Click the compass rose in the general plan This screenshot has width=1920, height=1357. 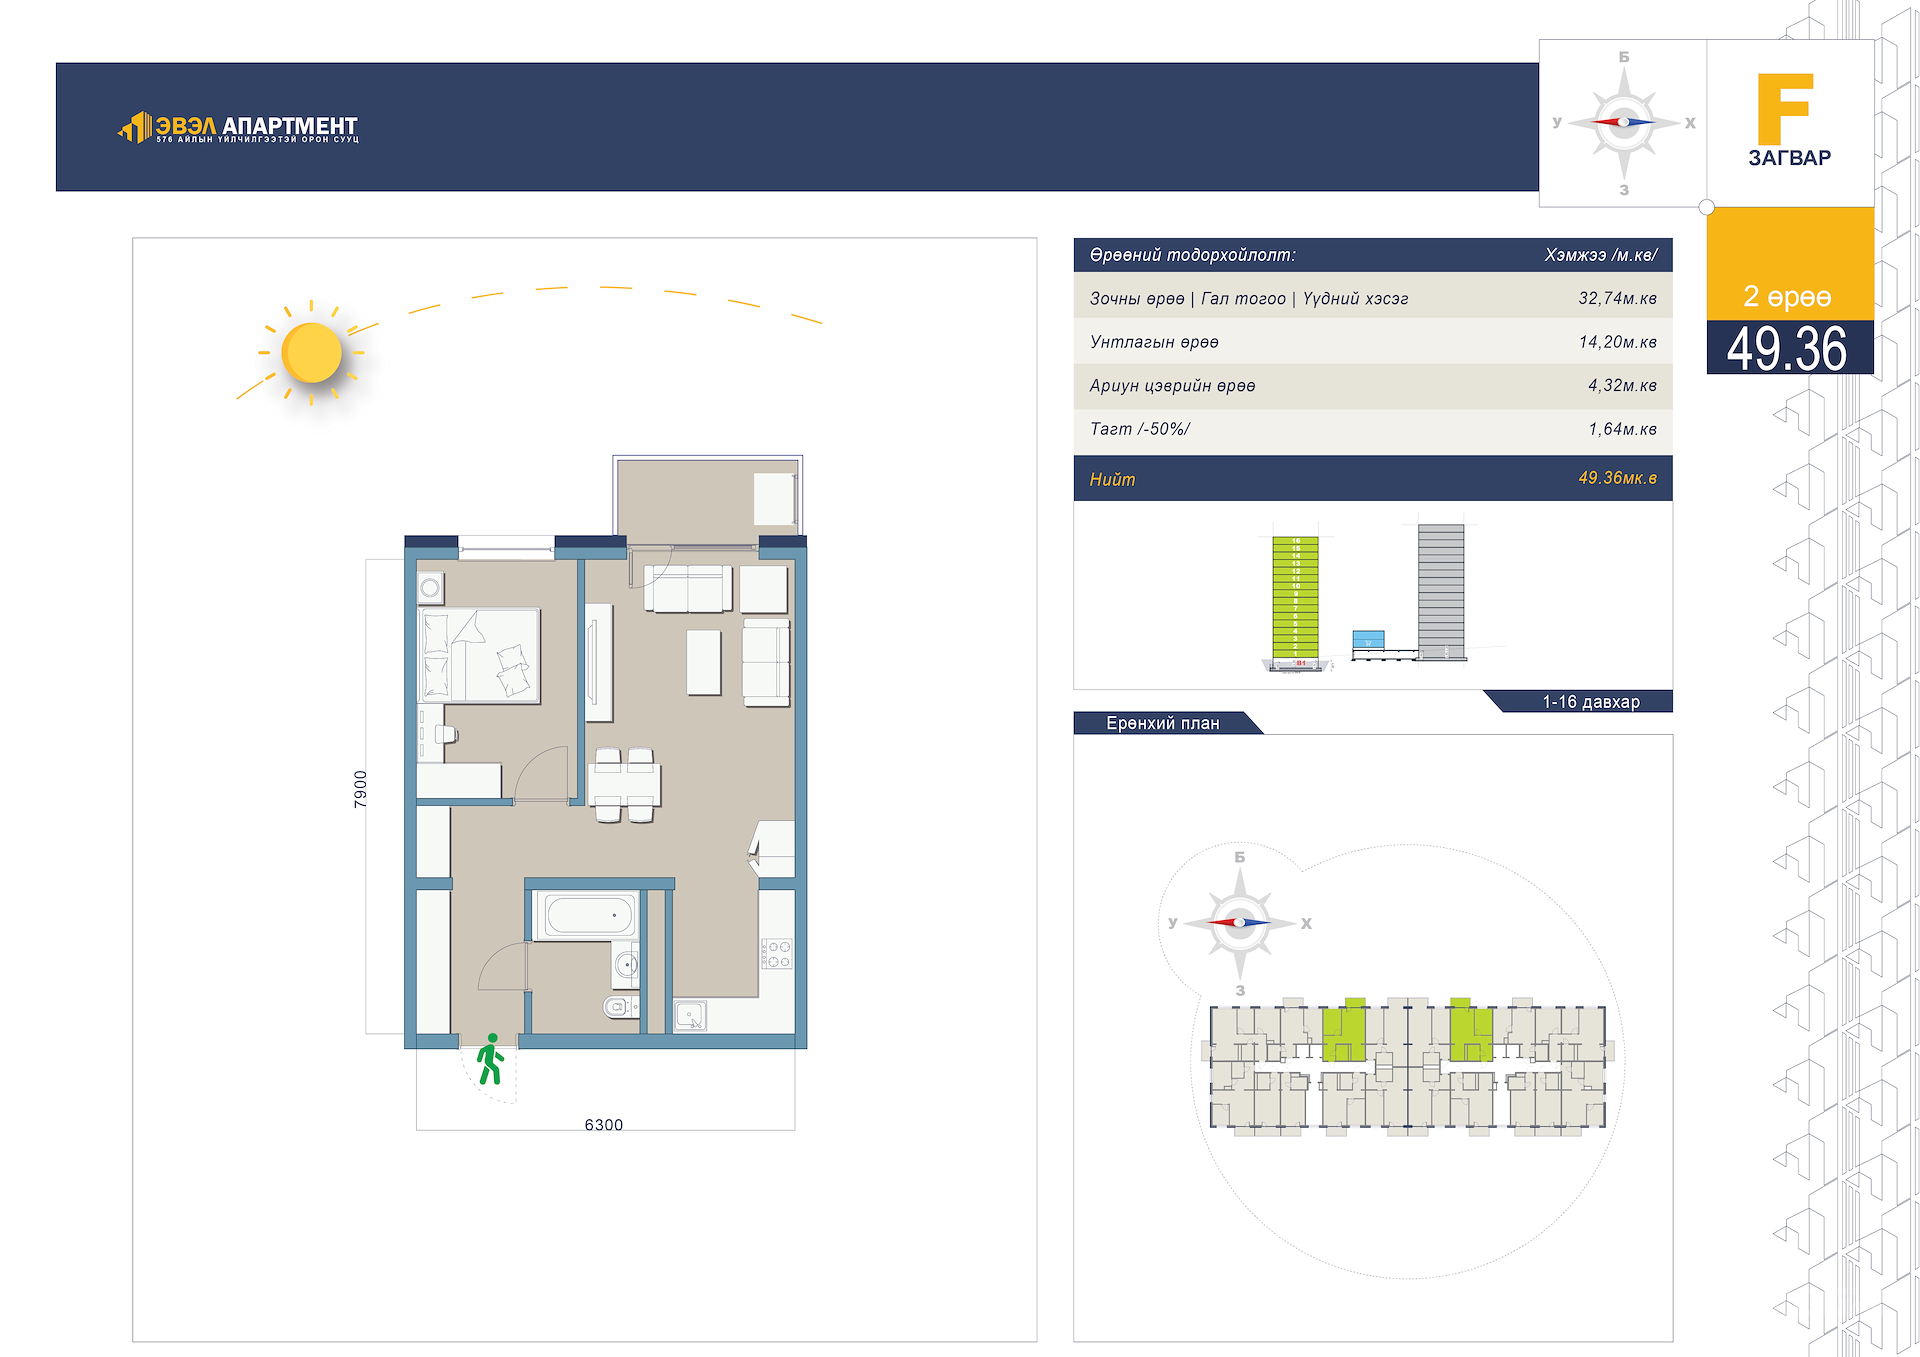[x=1240, y=923]
